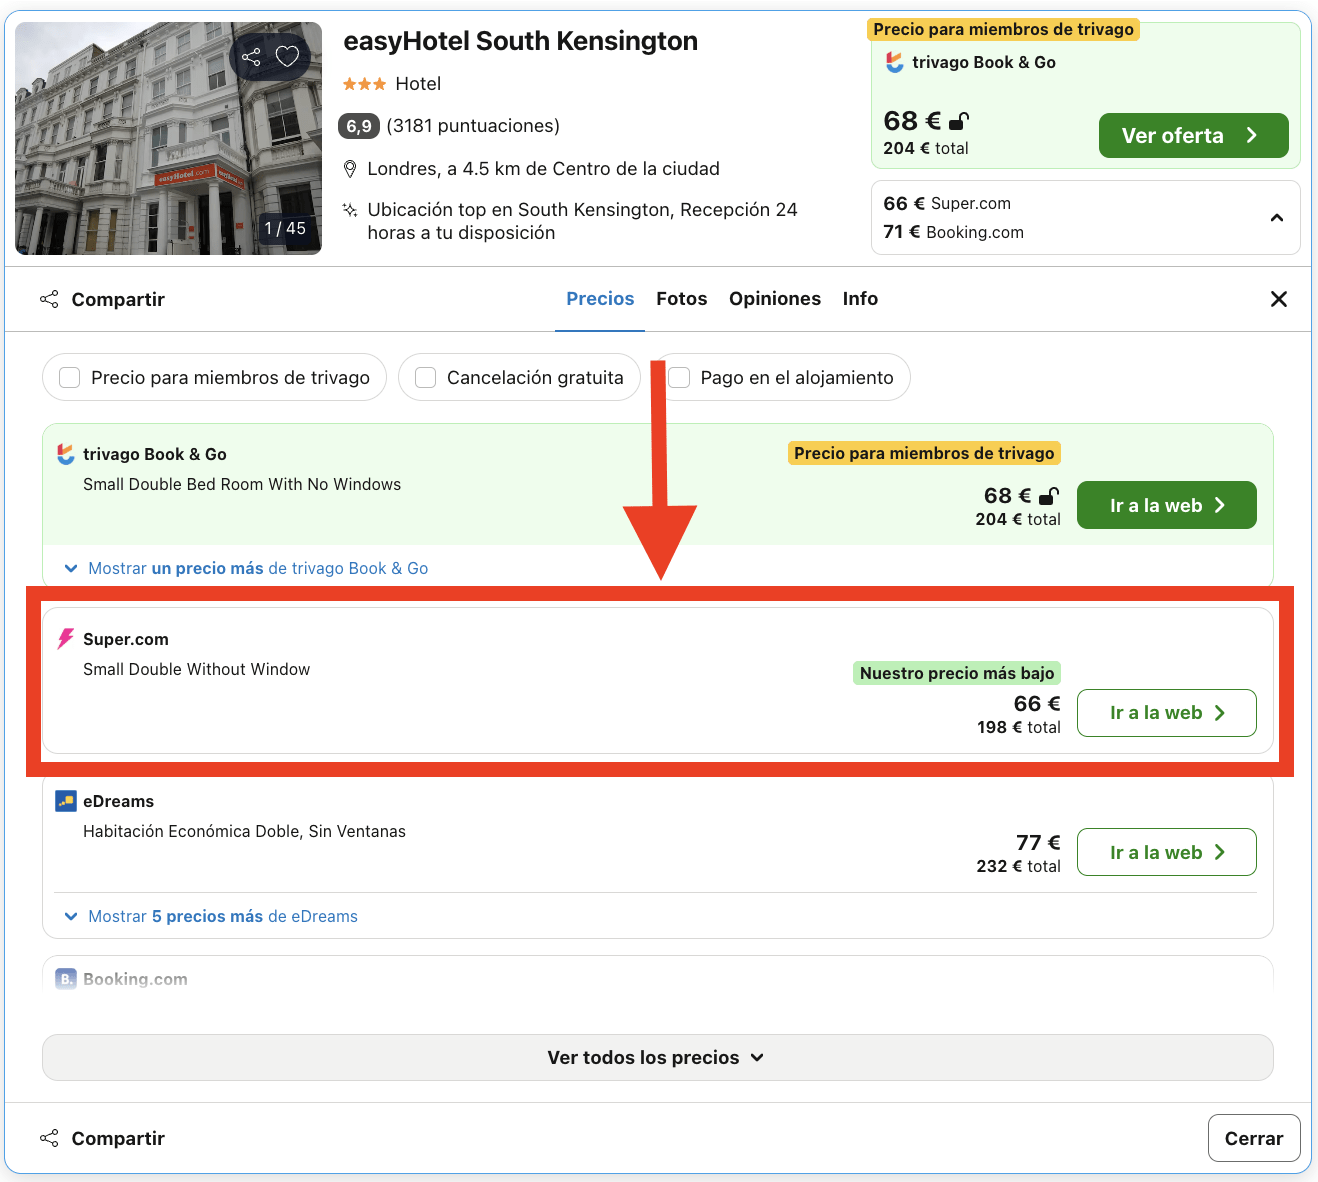The image size is (1318, 1182).
Task: Click the 6,9 rating badge
Action: [x=359, y=126]
